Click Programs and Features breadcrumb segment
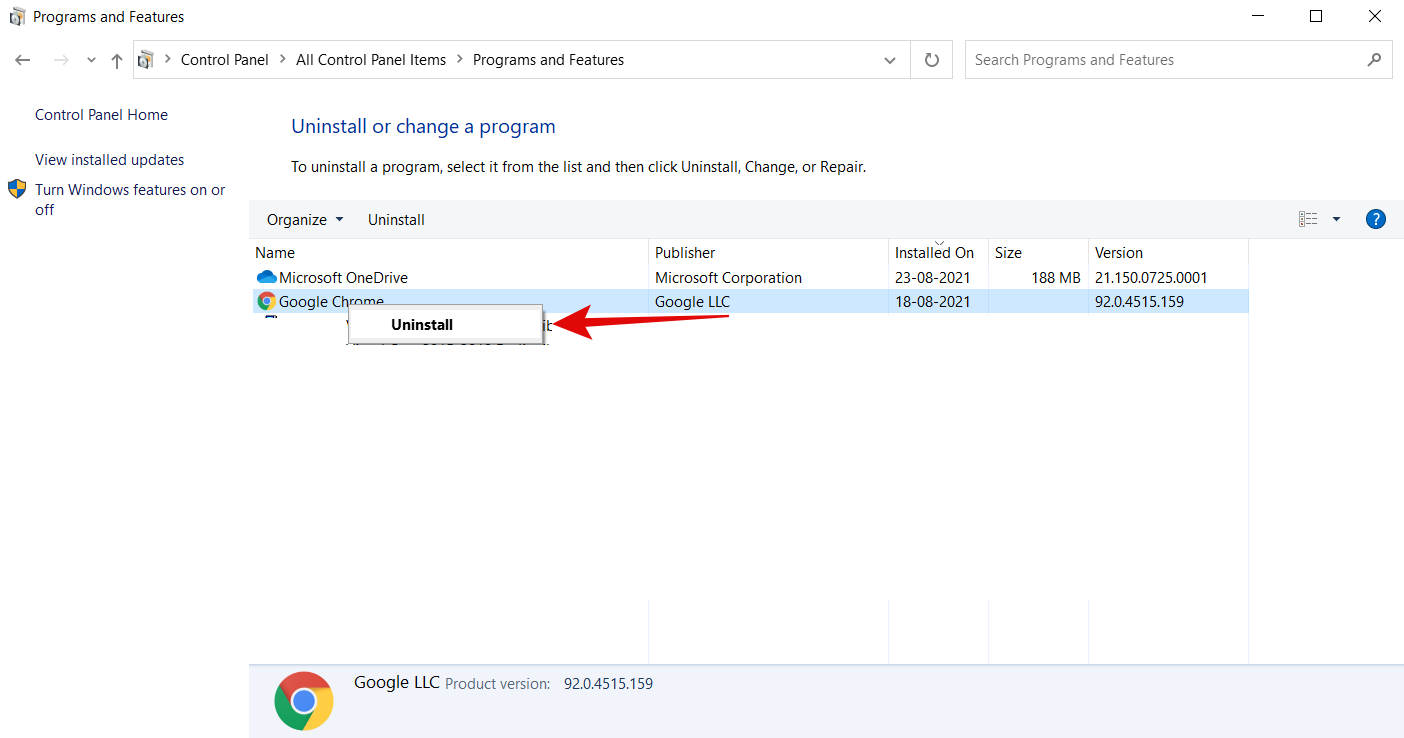The height and width of the screenshot is (738, 1404). [x=548, y=60]
